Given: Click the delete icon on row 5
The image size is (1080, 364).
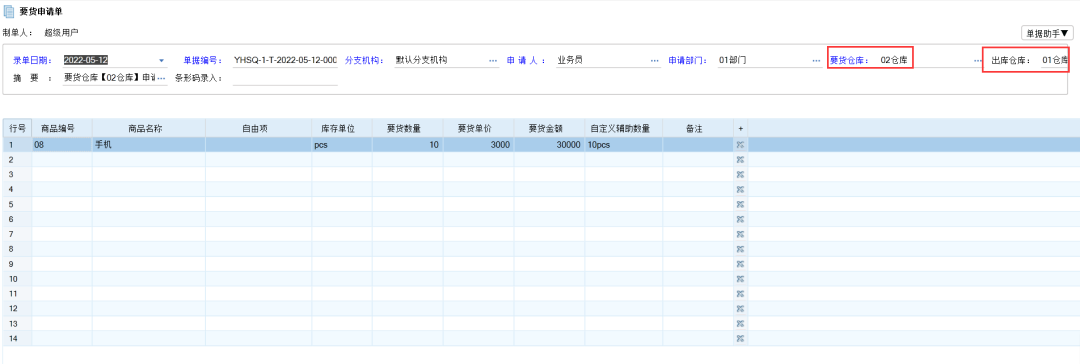Looking at the screenshot, I should coord(740,204).
